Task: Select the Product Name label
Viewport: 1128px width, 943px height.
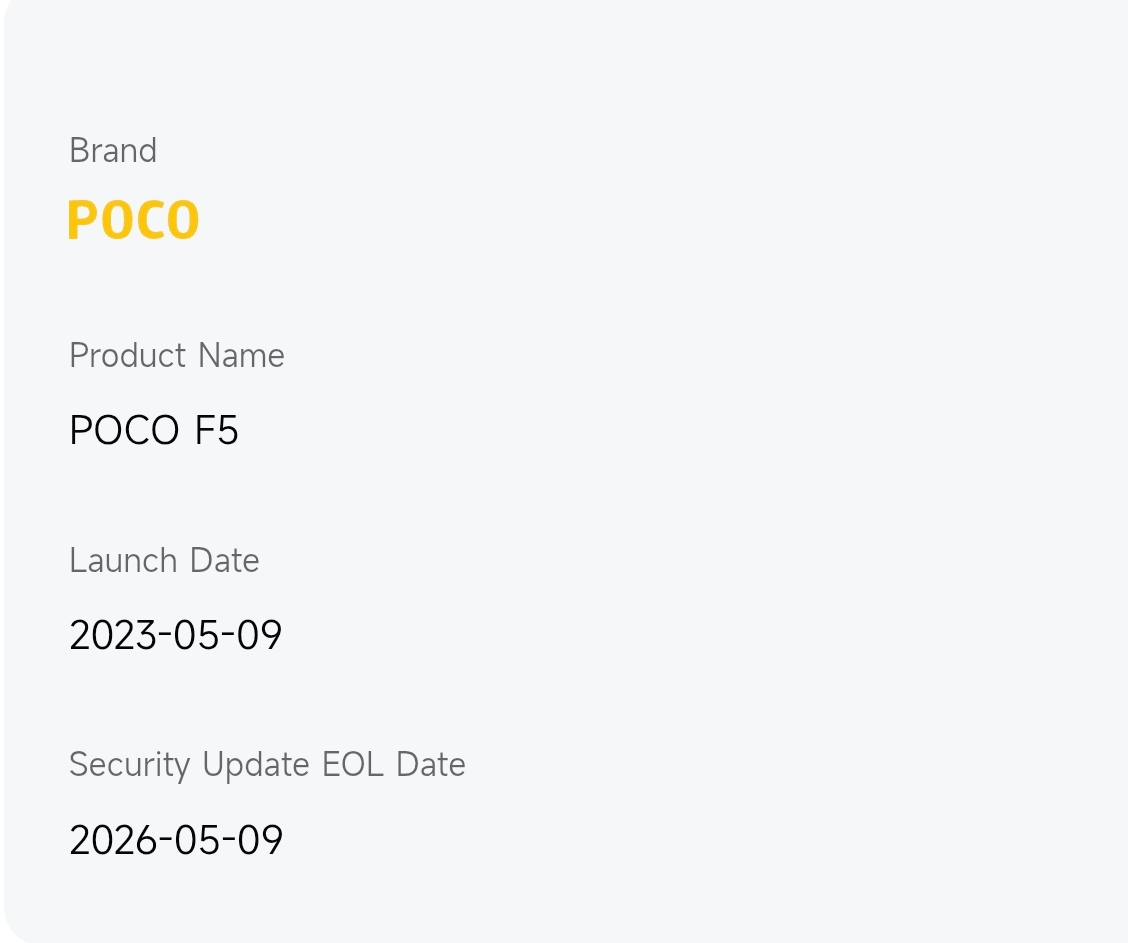Action: [x=177, y=356]
